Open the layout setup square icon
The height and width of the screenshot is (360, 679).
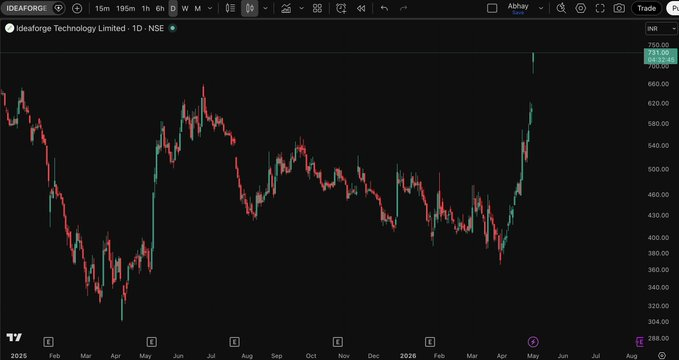pyautogui.click(x=492, y=8)
